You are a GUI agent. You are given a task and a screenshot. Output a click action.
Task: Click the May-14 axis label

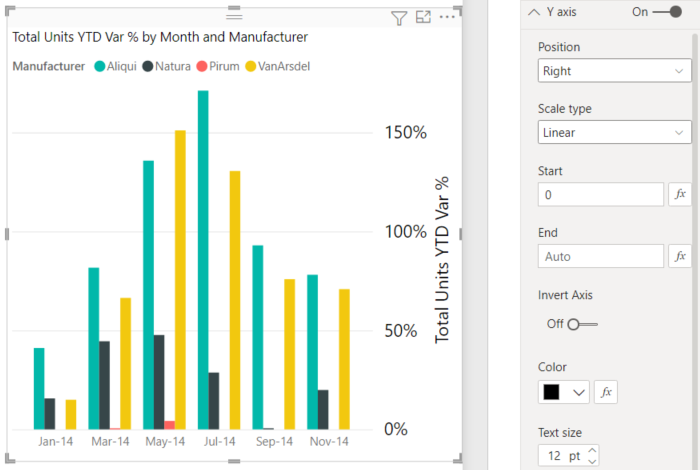click(165, 441)
